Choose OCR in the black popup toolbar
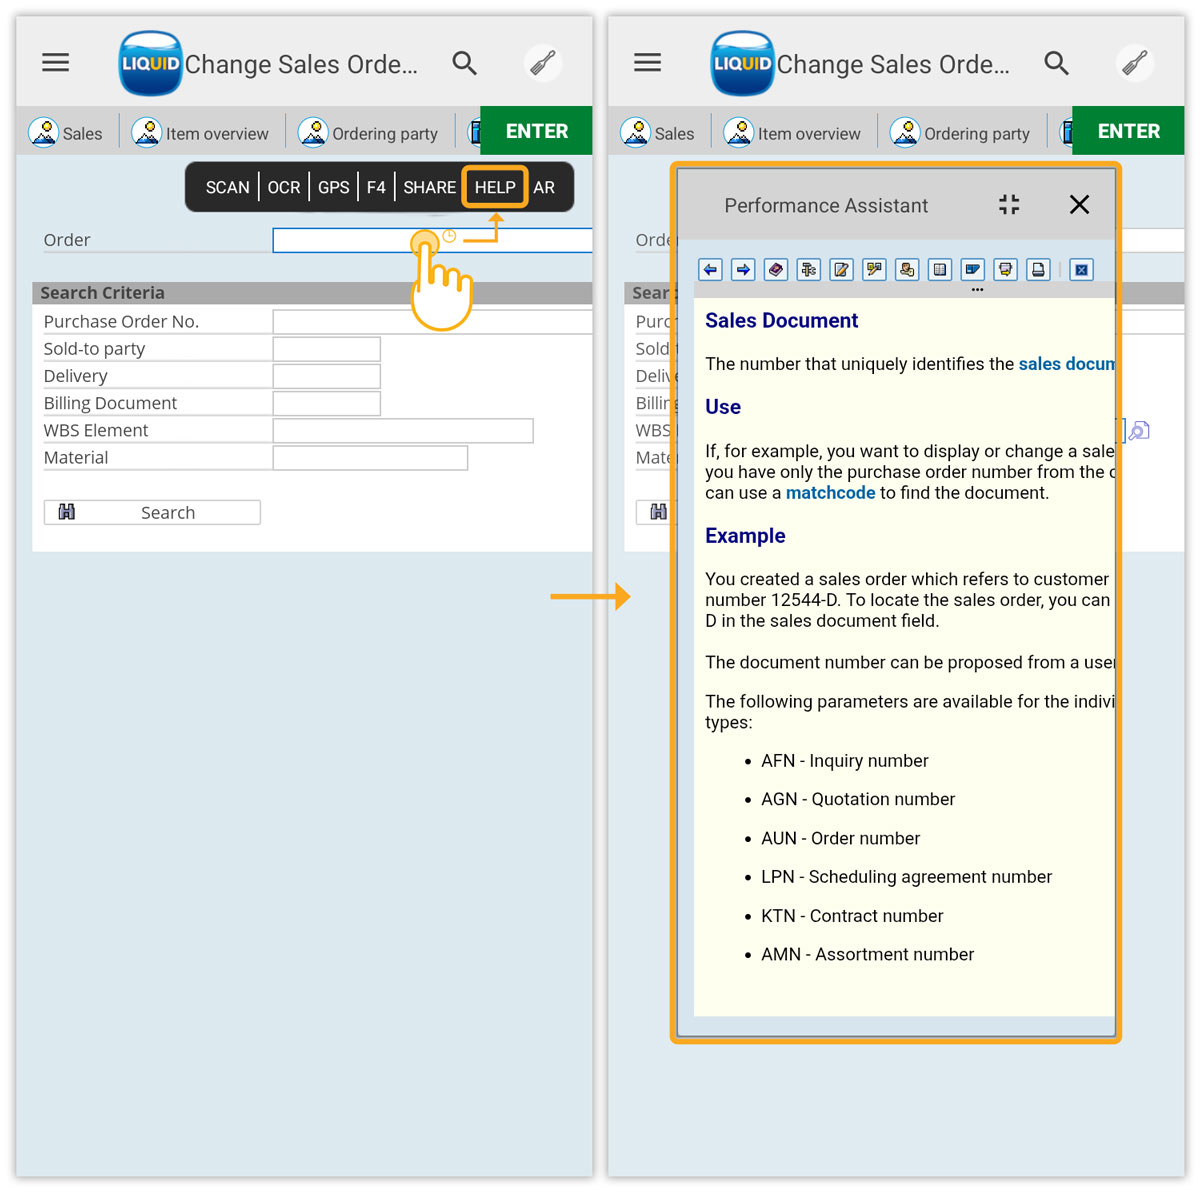 click(284, 187)
